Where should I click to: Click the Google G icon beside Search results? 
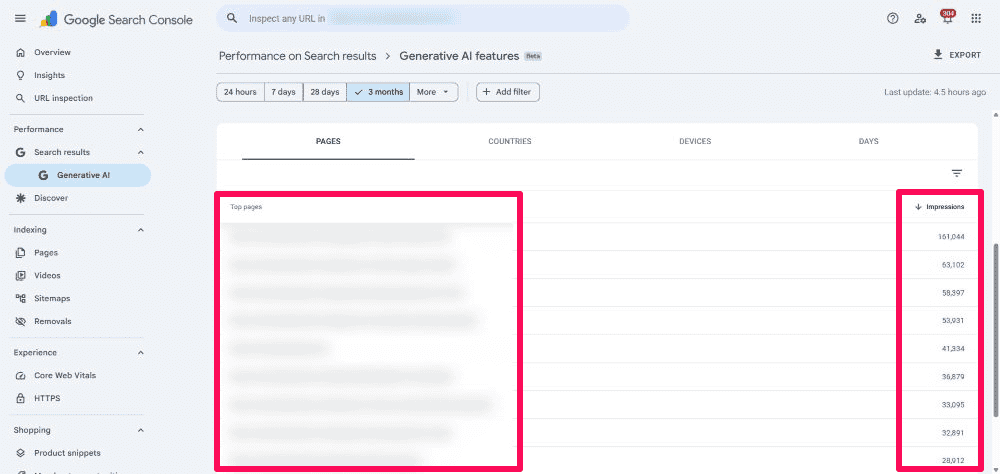pyautogui.click(x=20, y=152)
